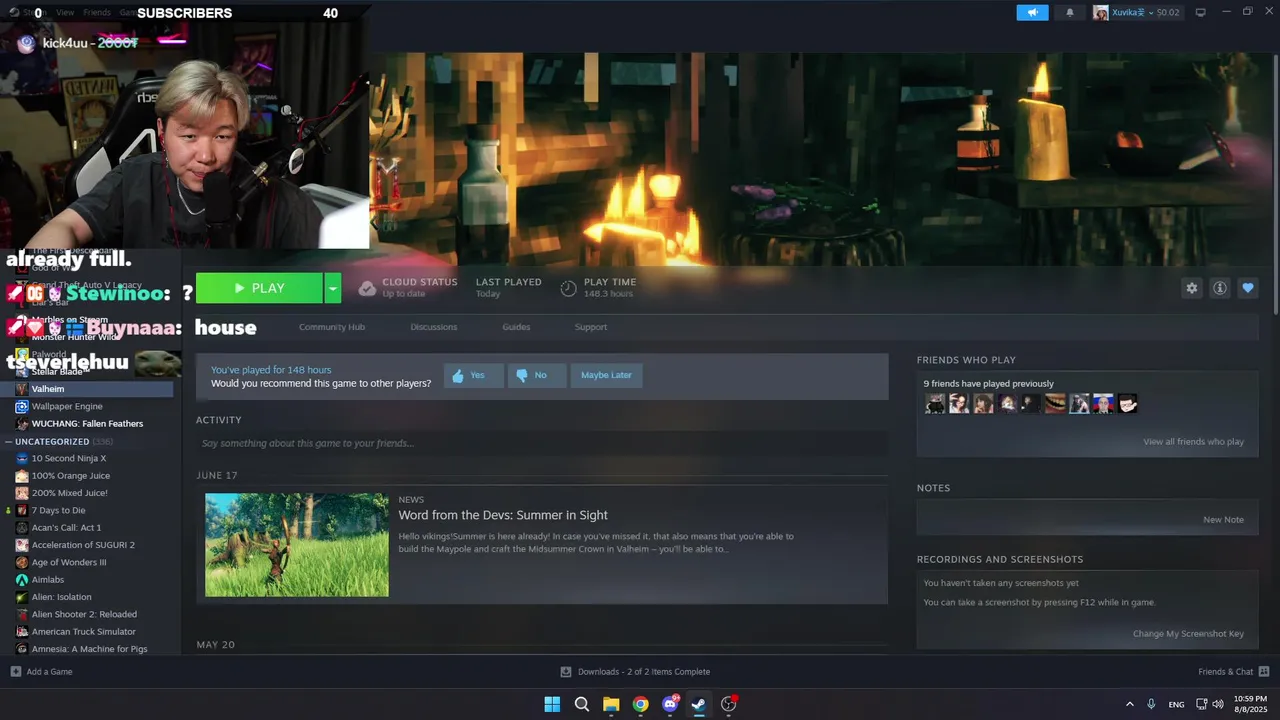Click the Xuvika profile avatar
The height and width of the screenshot is (720, 1280).
pos(1101,12)
